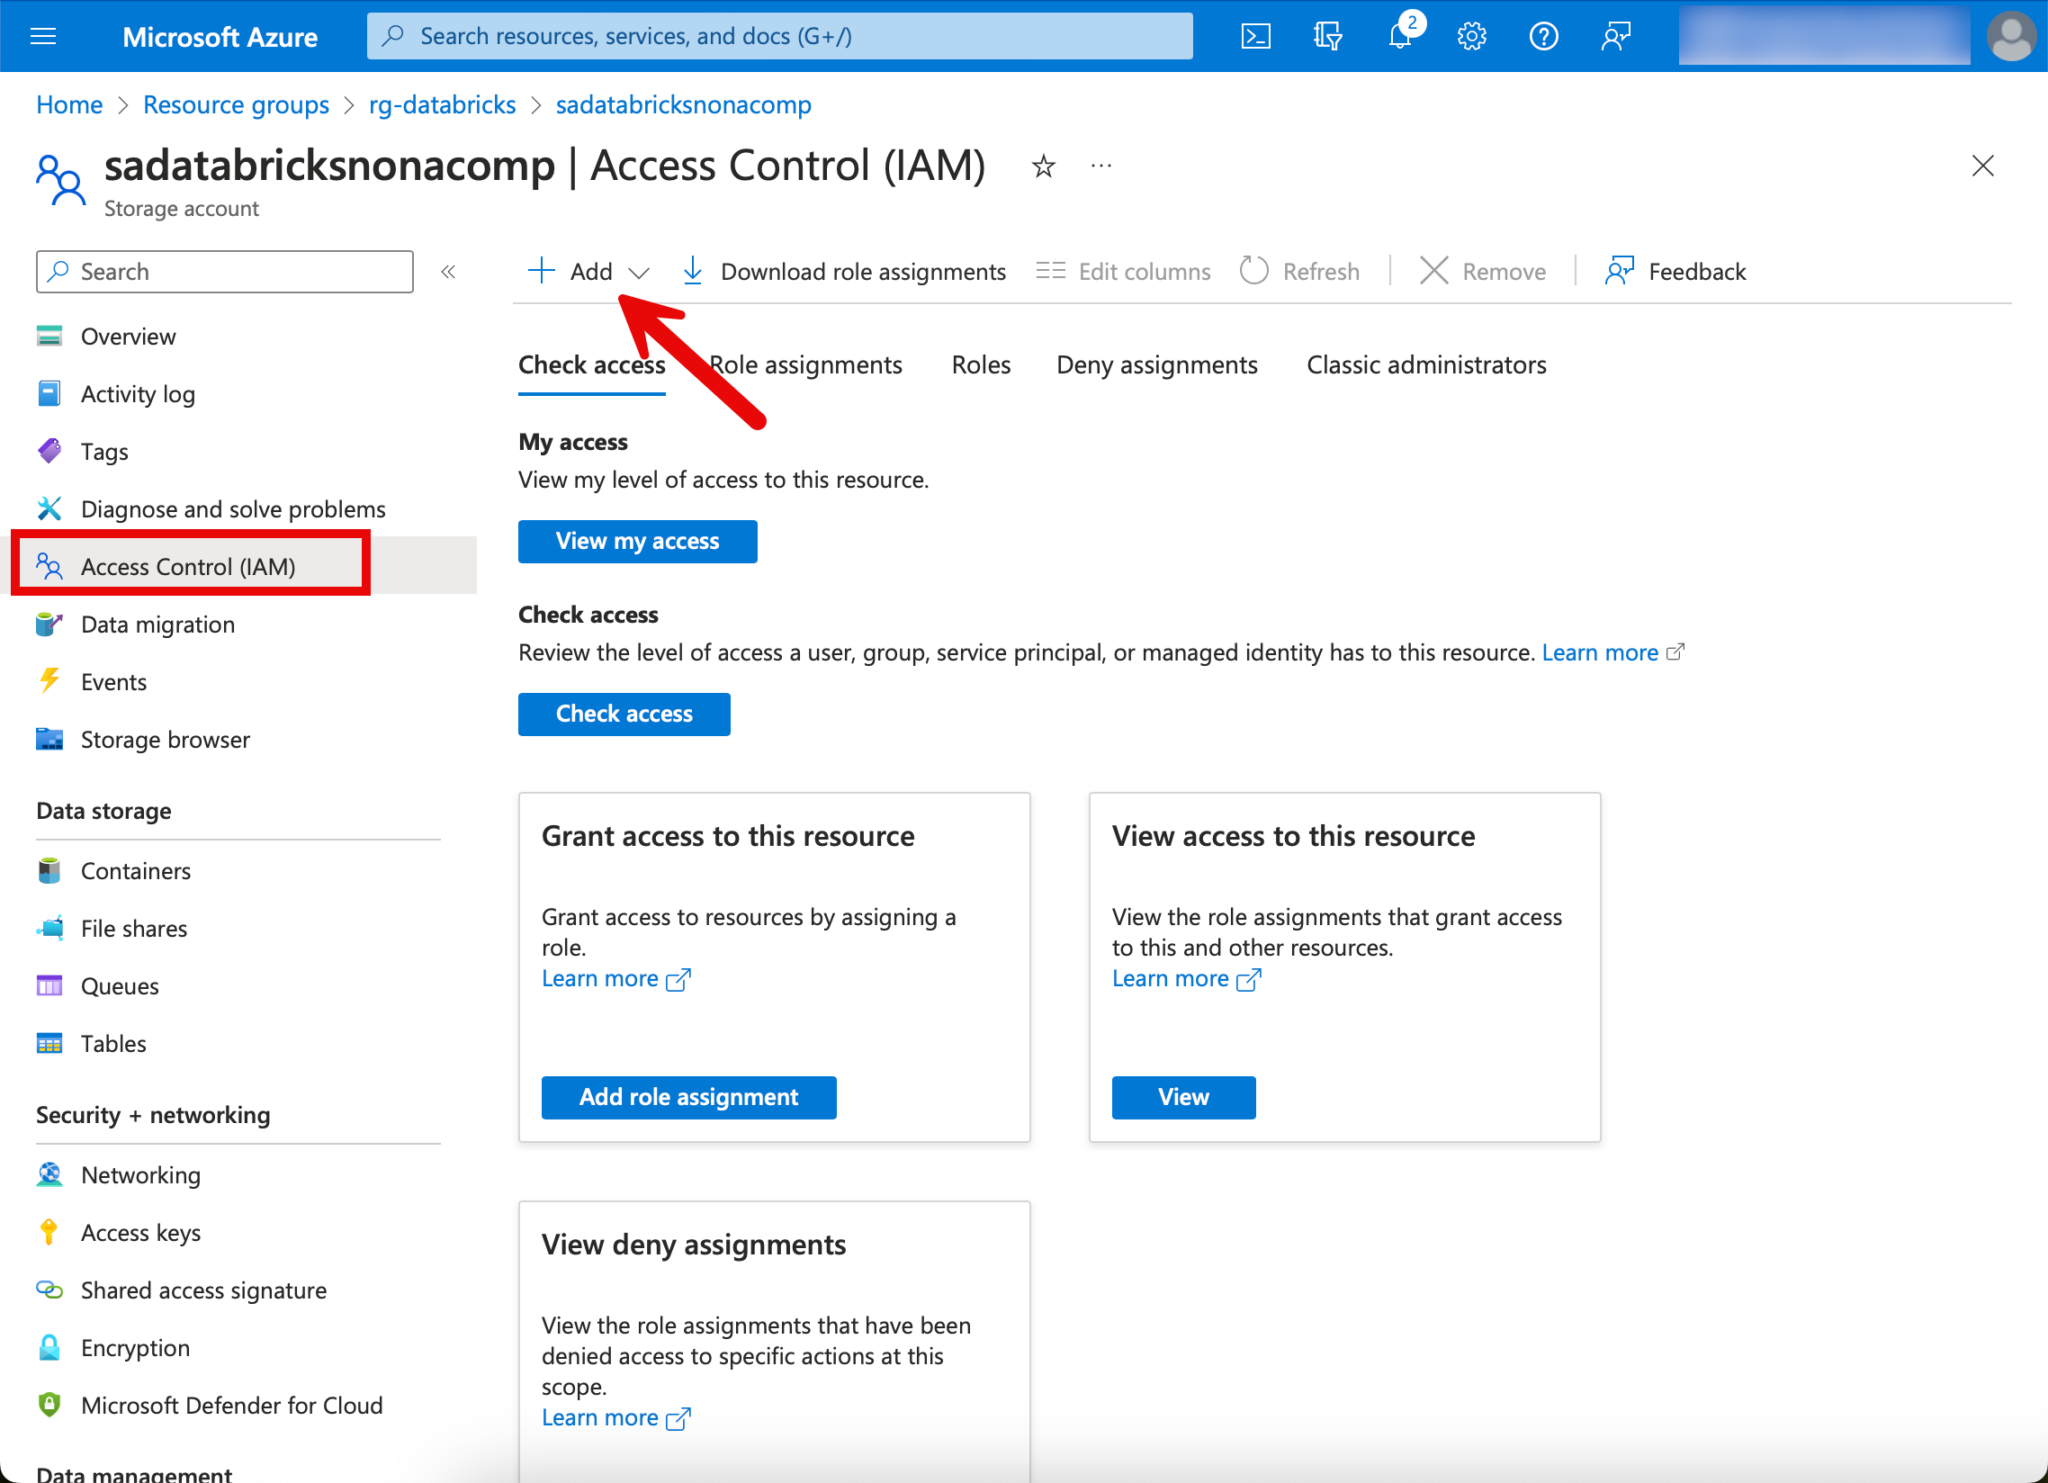Click the Download role assignments icon
This screenshot has width=2048, height=1483.
coord(692,271)
